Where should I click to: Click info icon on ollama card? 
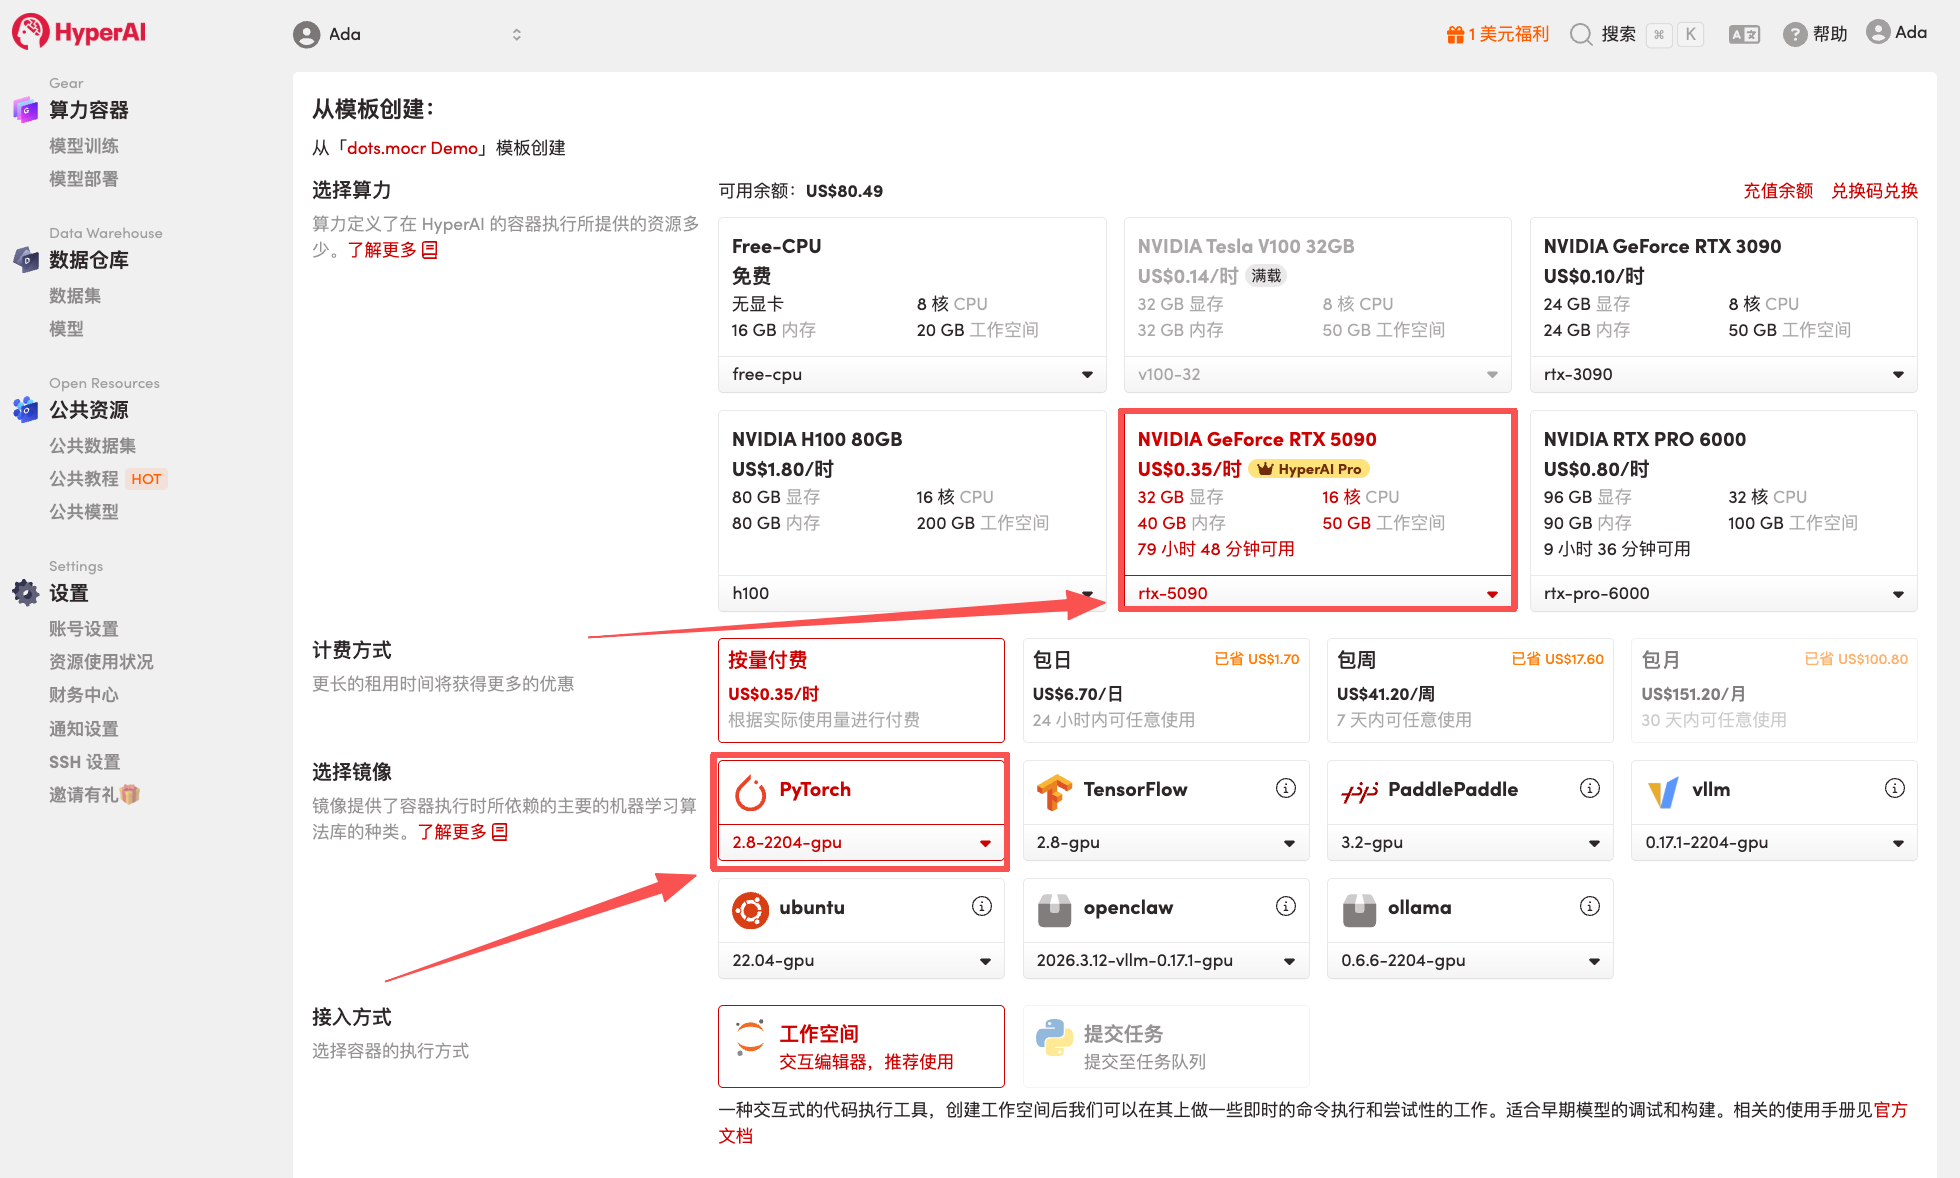click(x=1589, y=907)
